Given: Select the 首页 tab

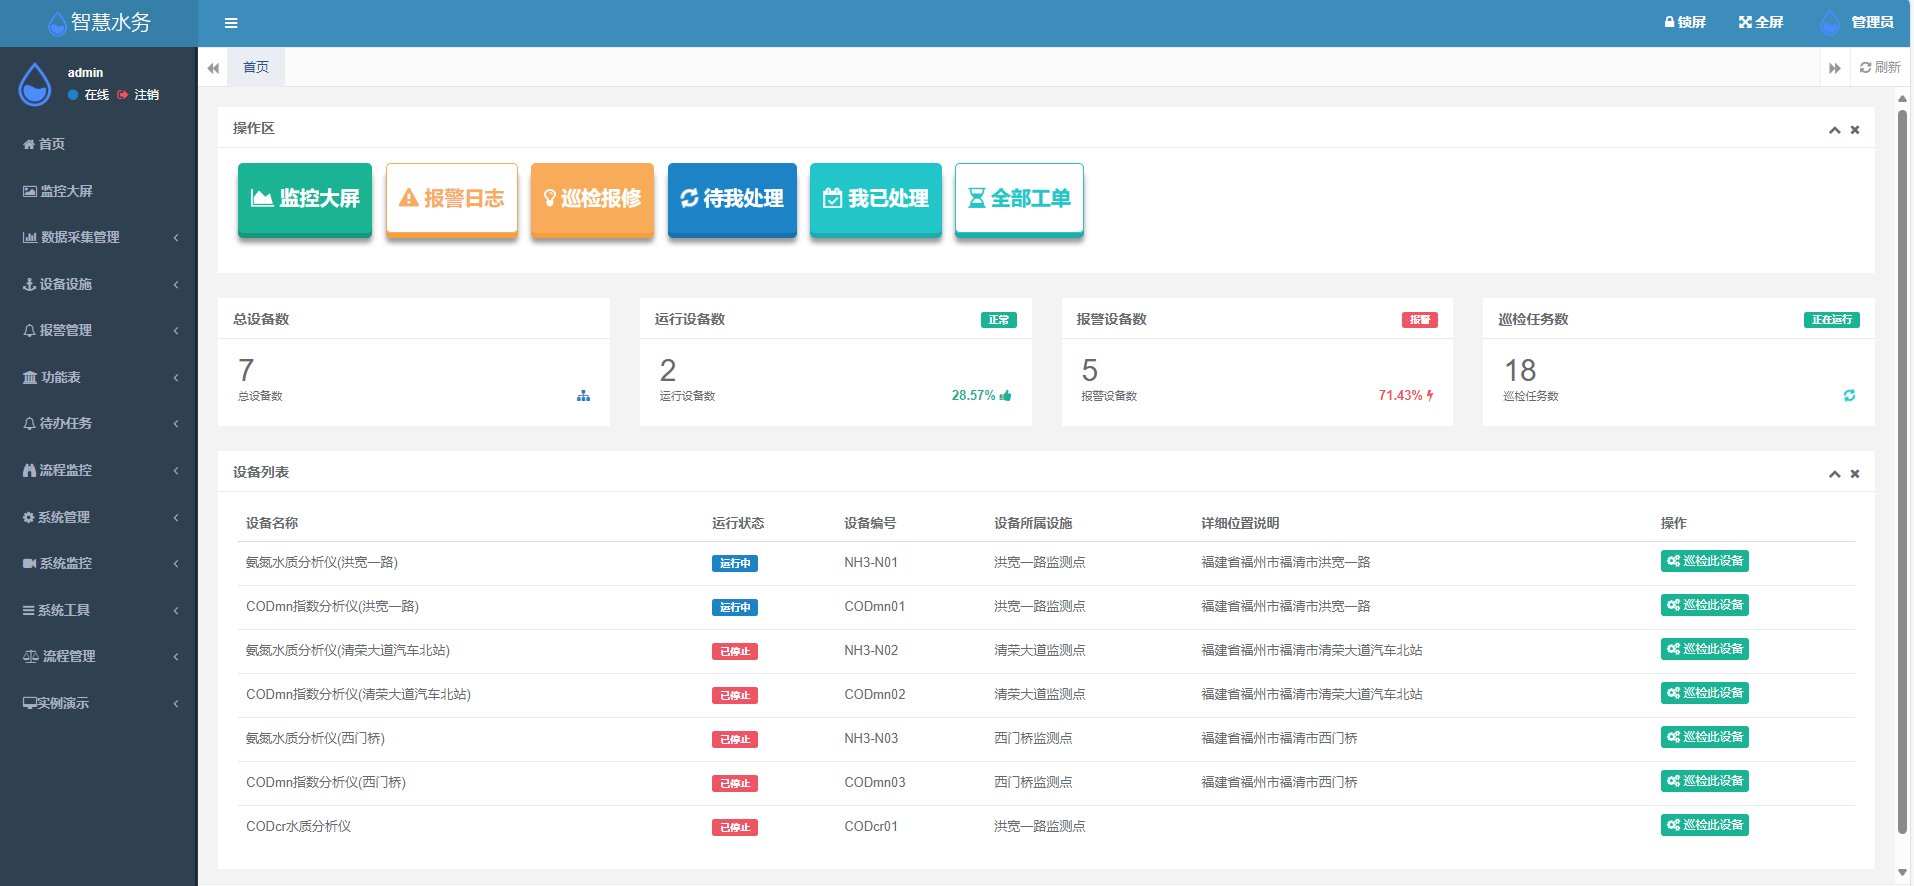Looking at the screenshot, I should point(256,67).
